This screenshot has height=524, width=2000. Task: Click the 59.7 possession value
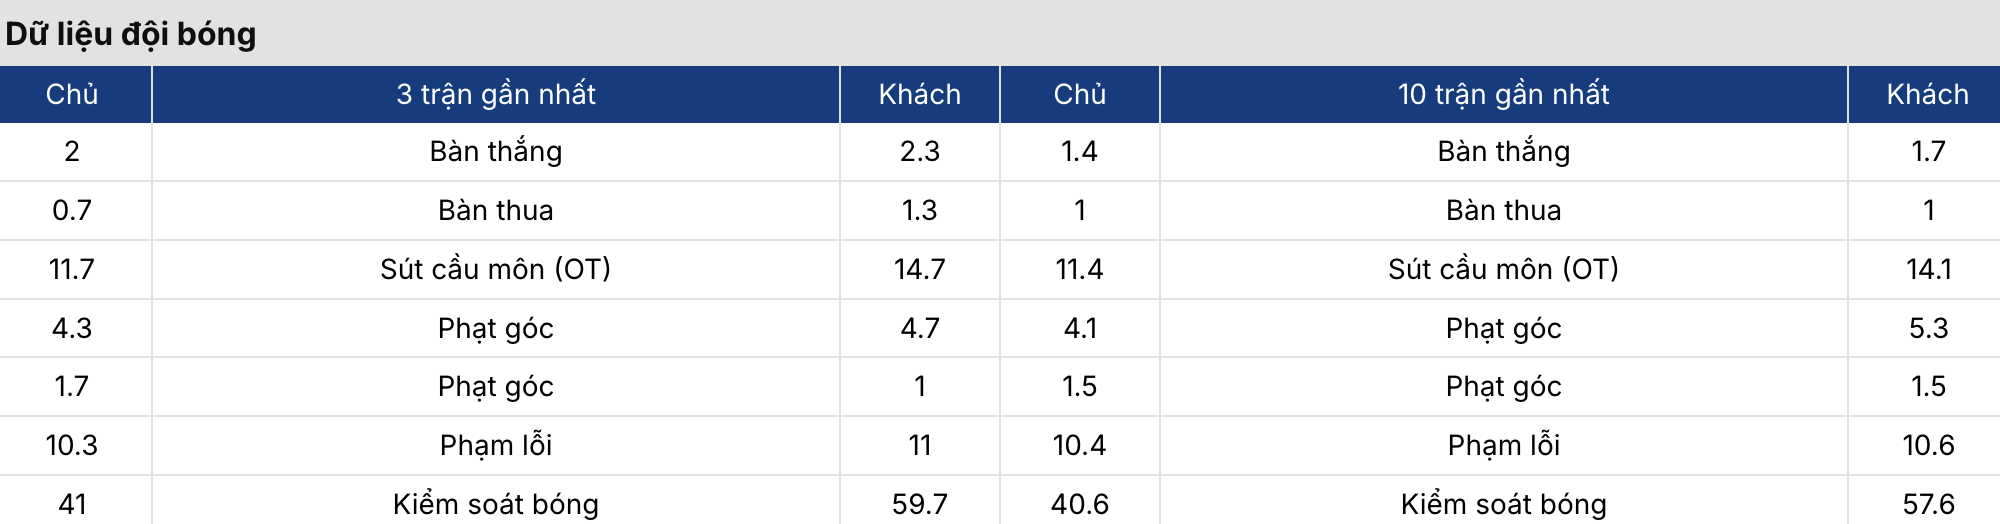[x=919, y=504]
